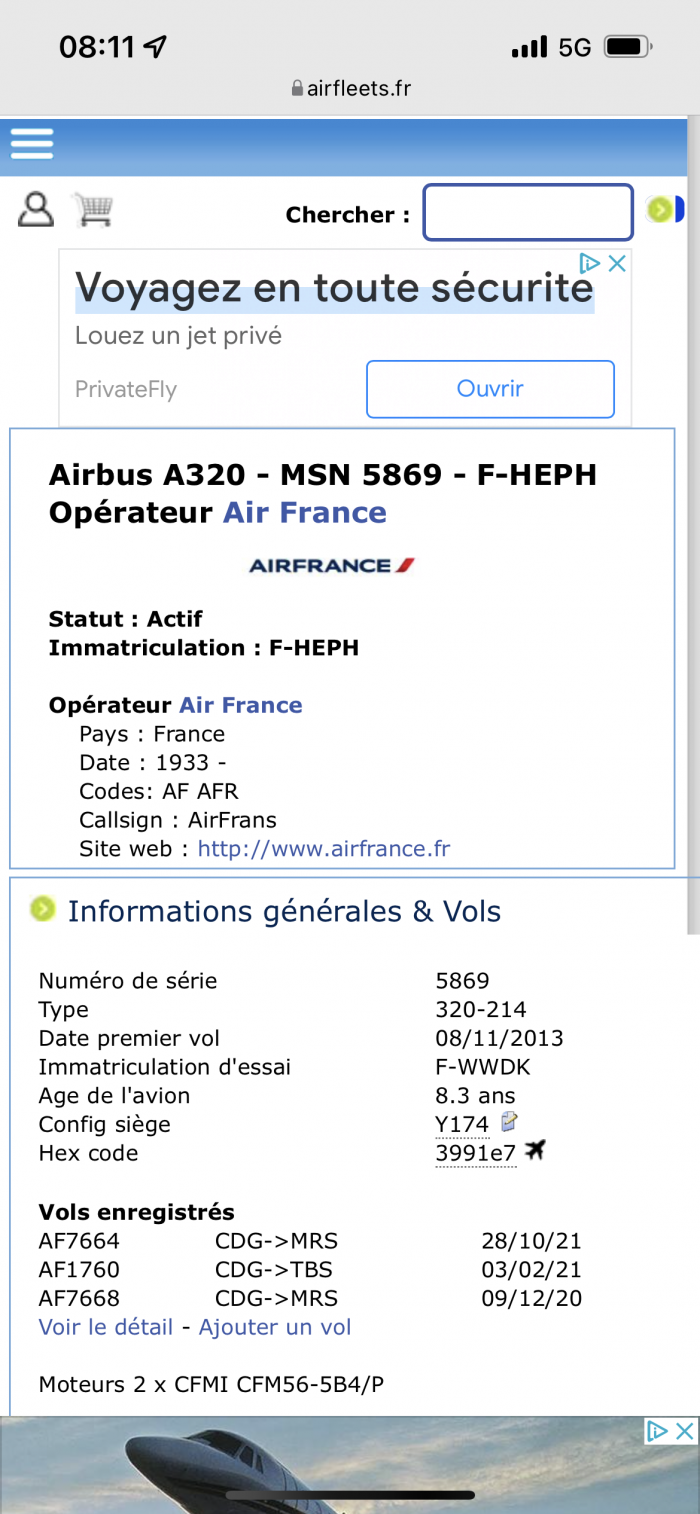Tap the Y174 seat config link
The height and width of the screenshot is (1514, 700).
coord(462,1124)
